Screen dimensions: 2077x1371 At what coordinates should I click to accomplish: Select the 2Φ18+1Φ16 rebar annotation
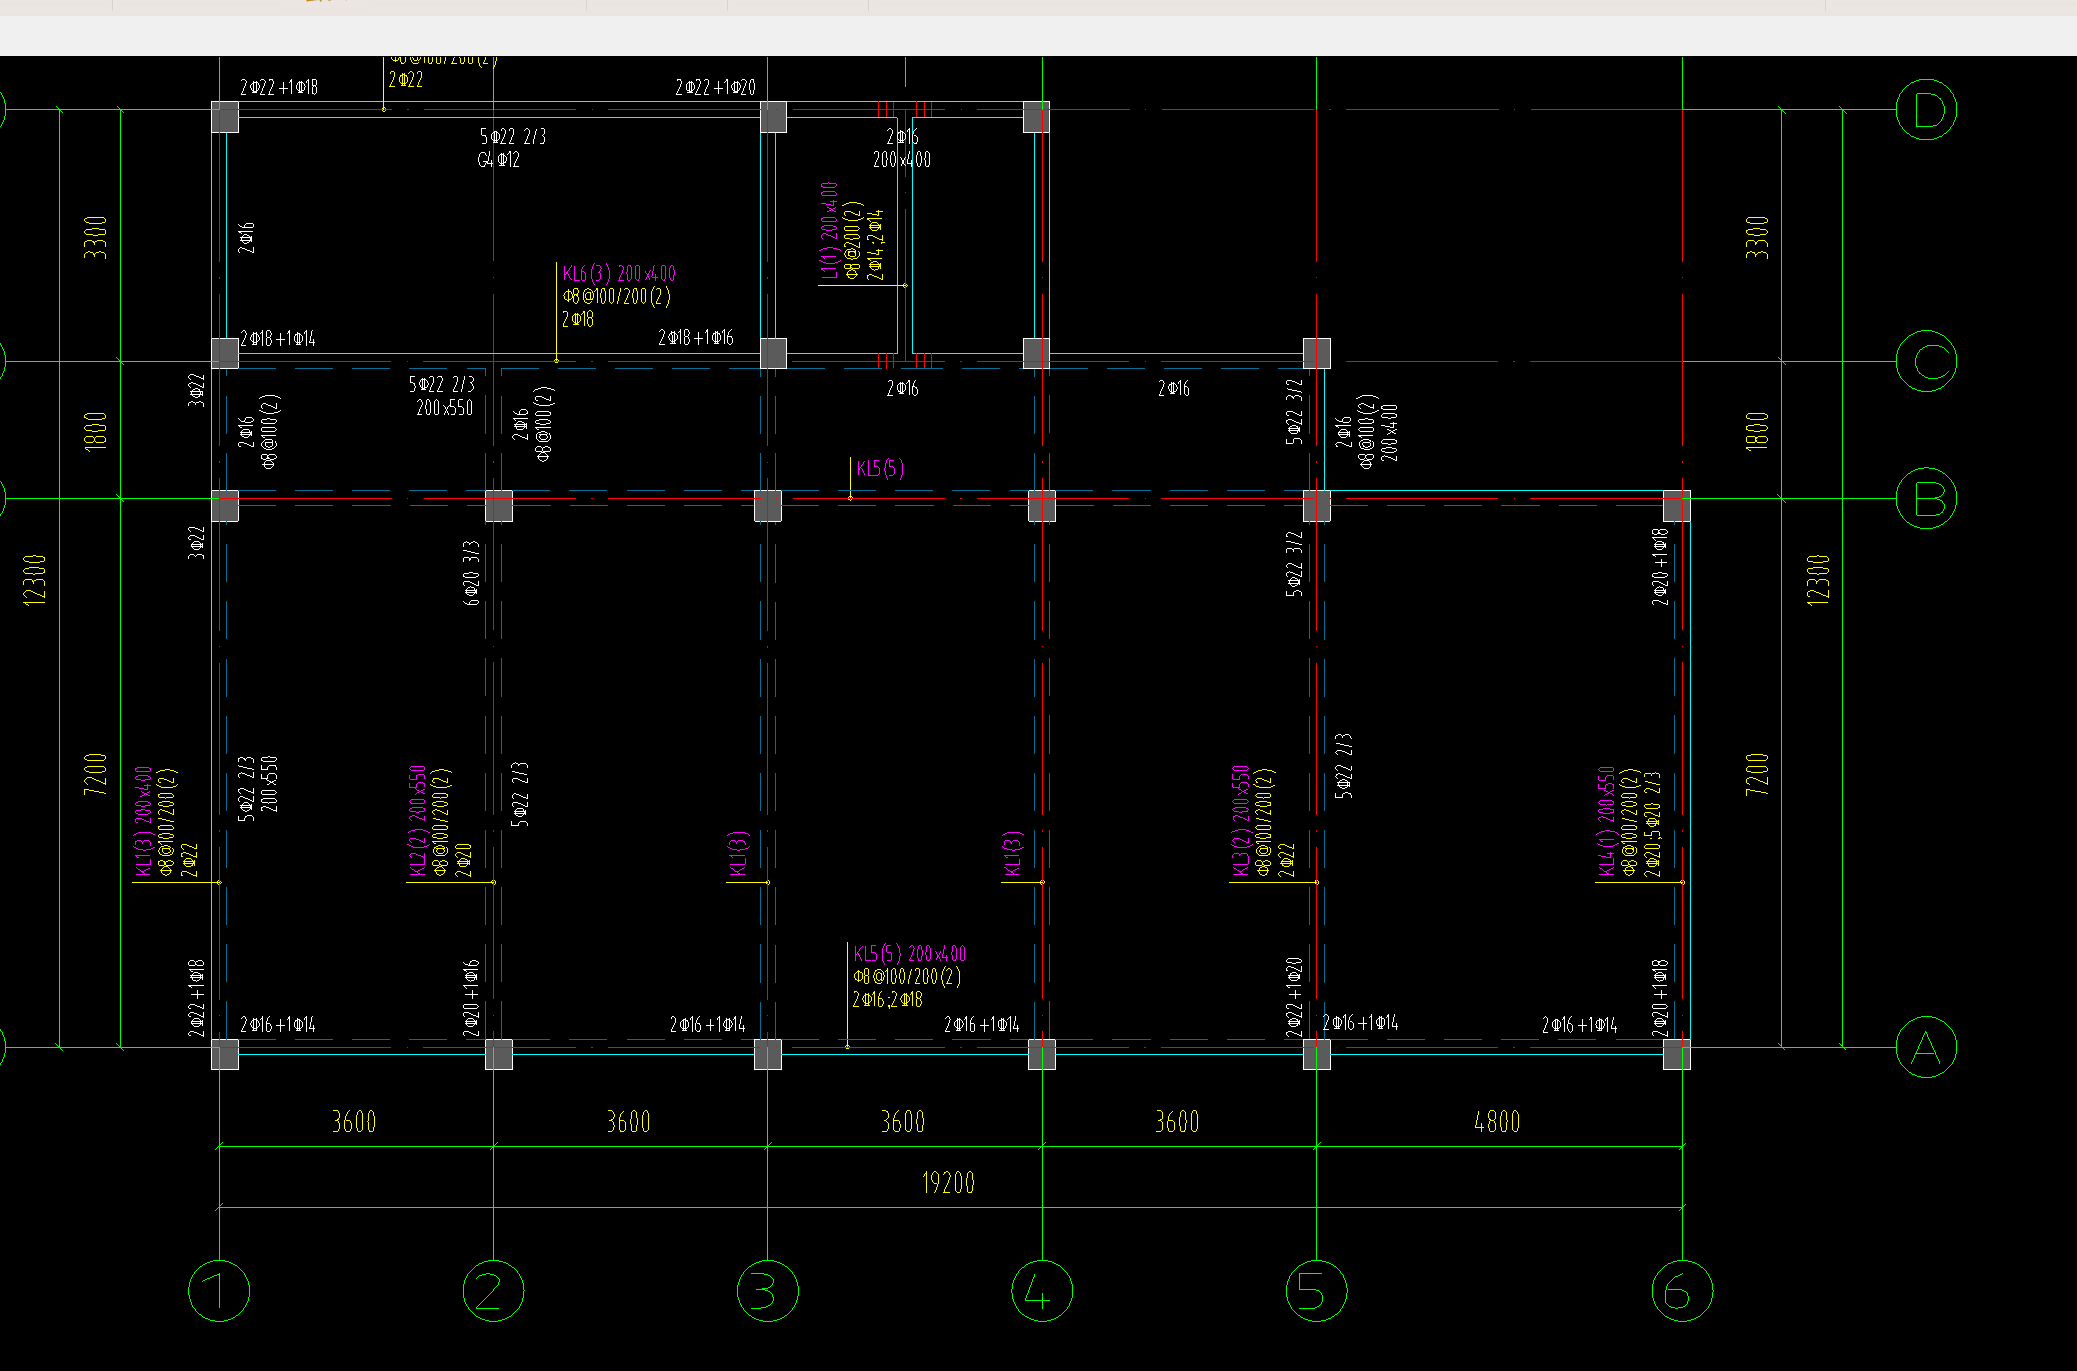pos(696,338)
